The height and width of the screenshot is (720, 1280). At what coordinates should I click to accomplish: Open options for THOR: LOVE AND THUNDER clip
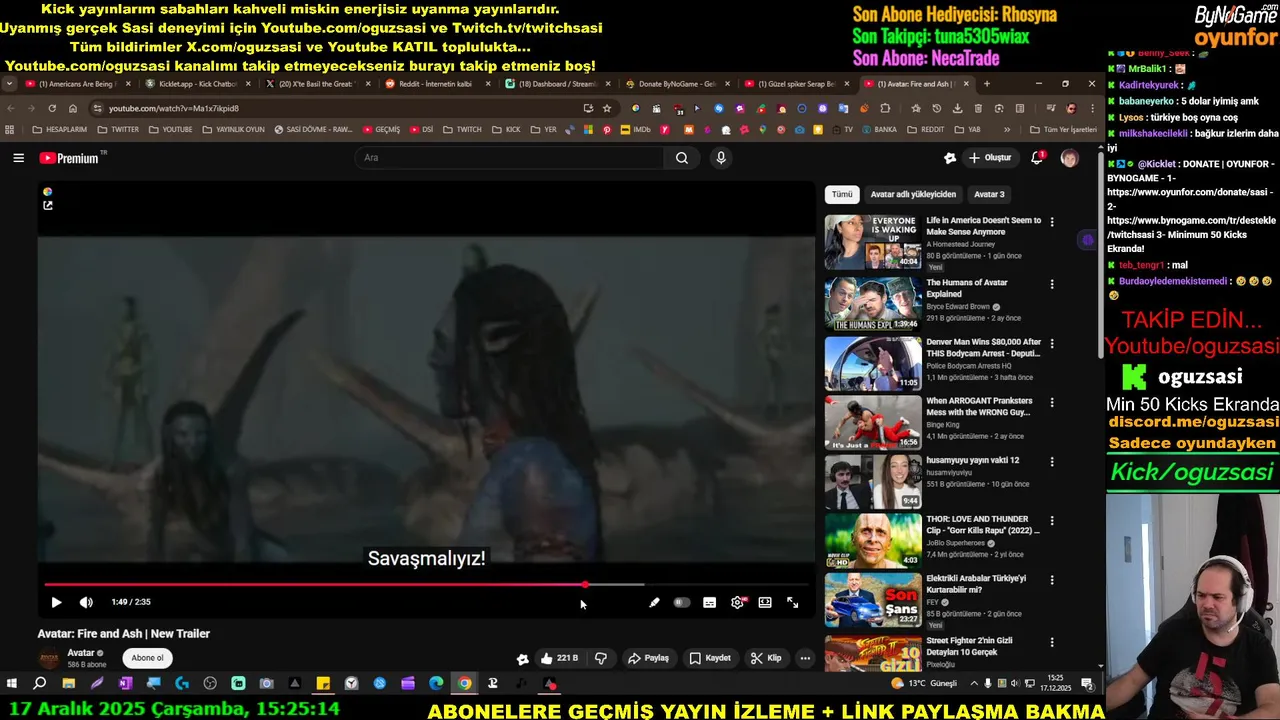[x=1051, y=521]
